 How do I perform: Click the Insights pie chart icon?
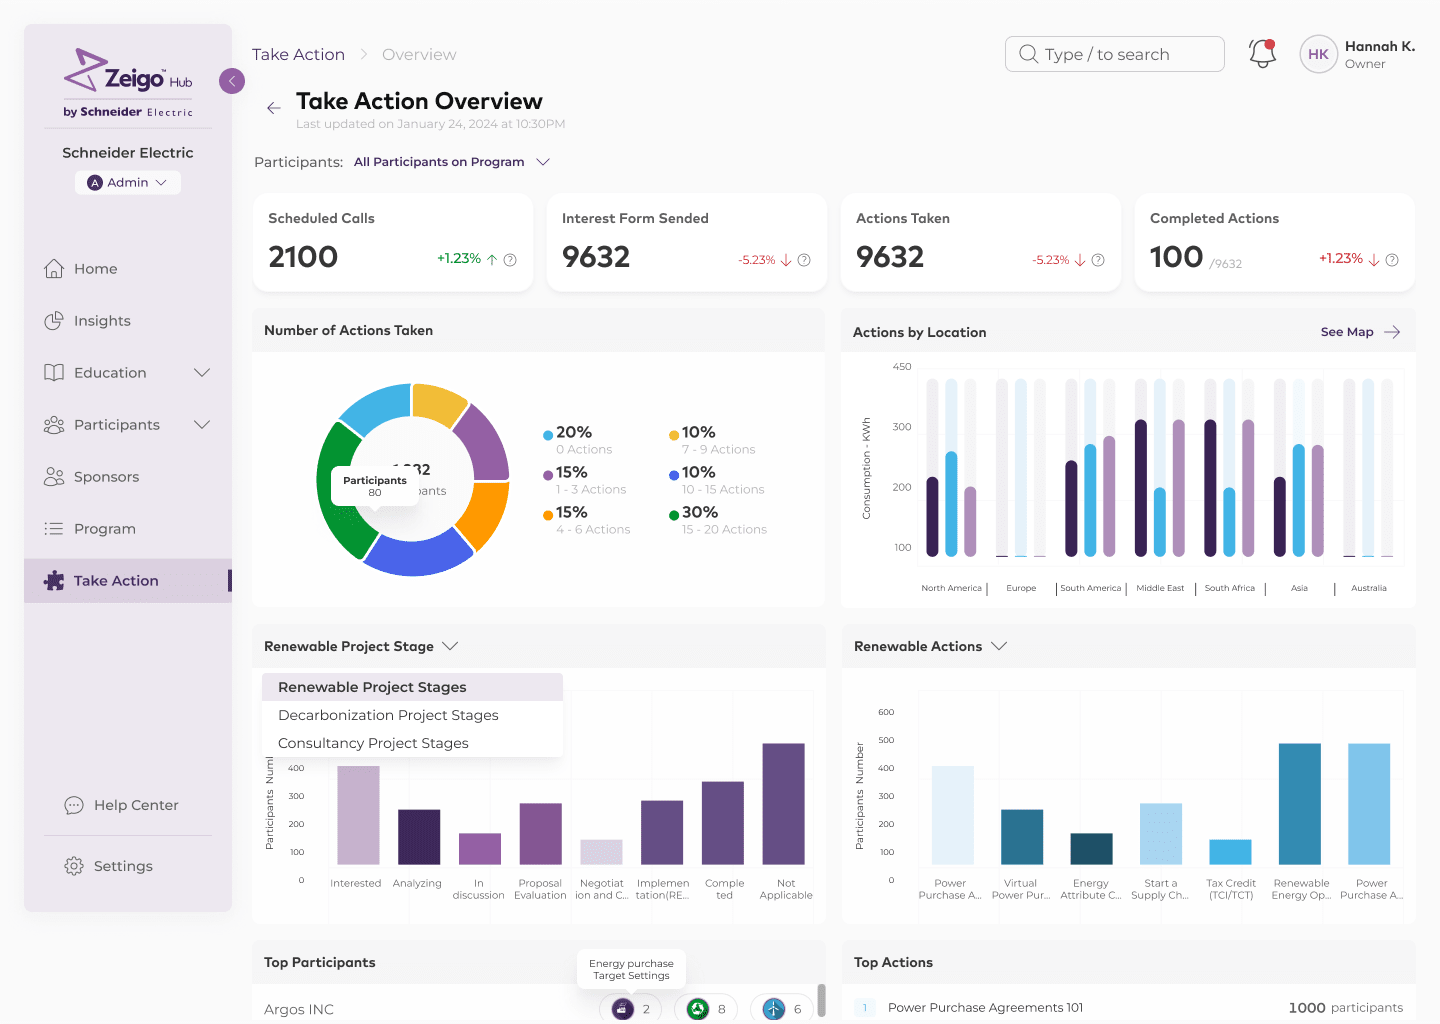(54, 320)
